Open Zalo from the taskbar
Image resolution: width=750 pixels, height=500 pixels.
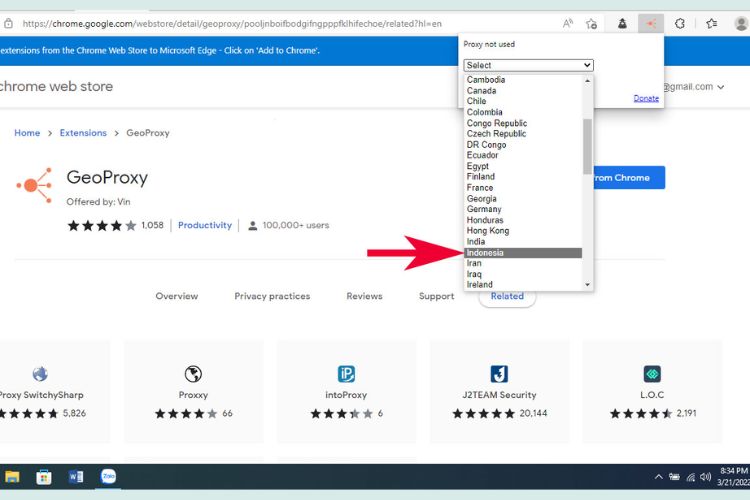[108, 476]
